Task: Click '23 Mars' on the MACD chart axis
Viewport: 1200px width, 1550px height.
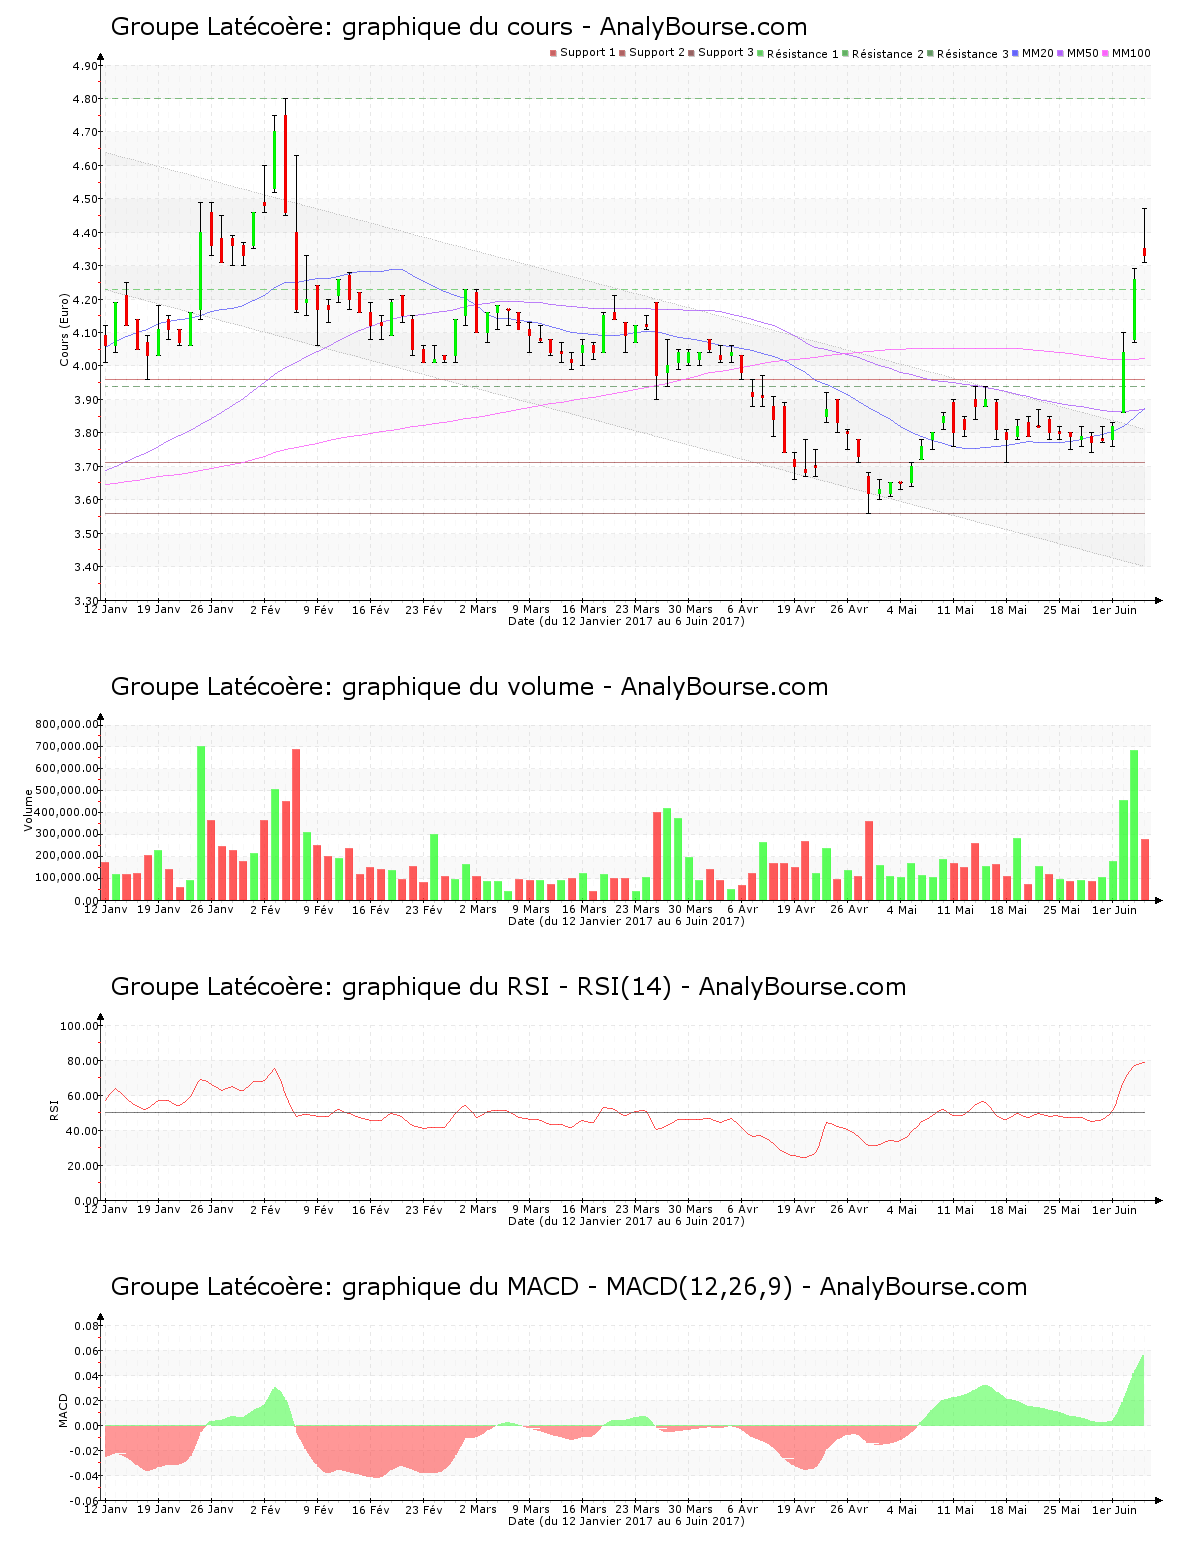Action: pos(637,1509)
